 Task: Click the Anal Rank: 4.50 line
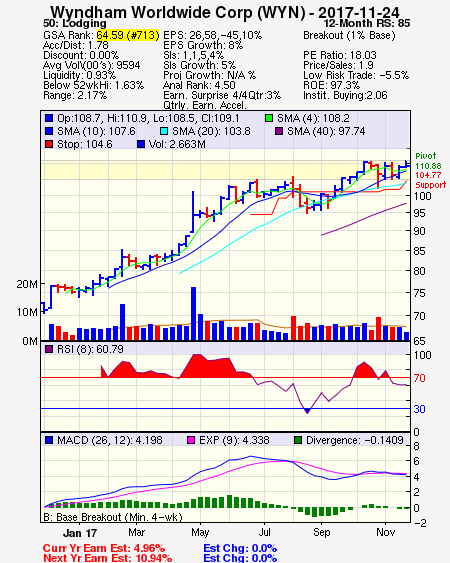[199, 85]
